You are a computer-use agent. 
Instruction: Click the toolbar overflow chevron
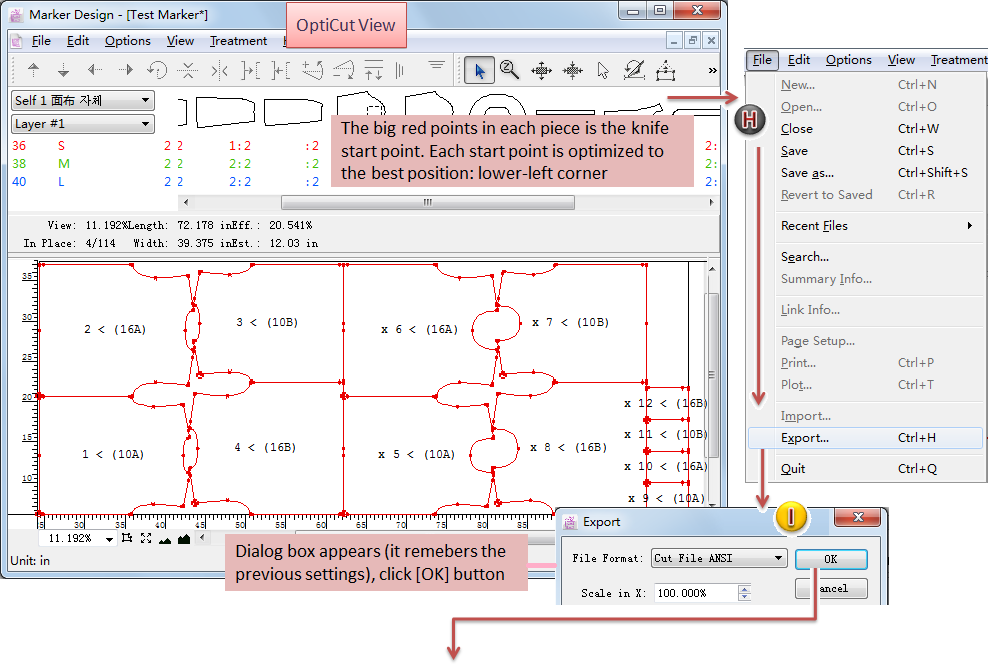pos(712,70)
